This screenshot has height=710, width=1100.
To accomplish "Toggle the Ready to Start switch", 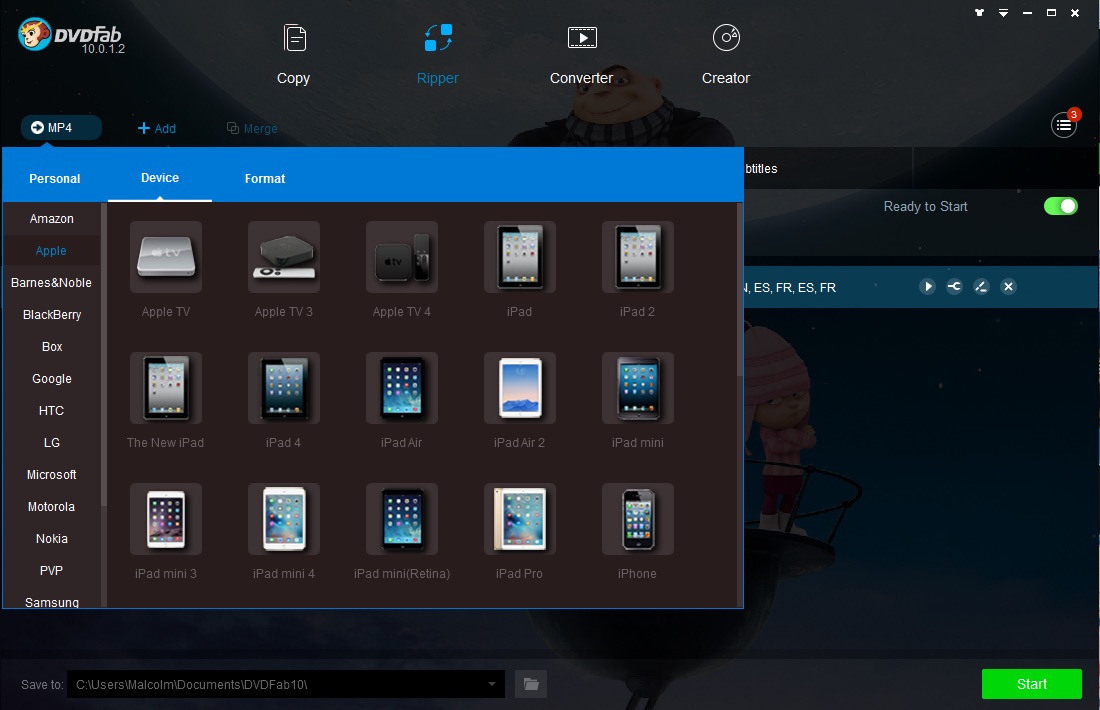I will 1061,206.
